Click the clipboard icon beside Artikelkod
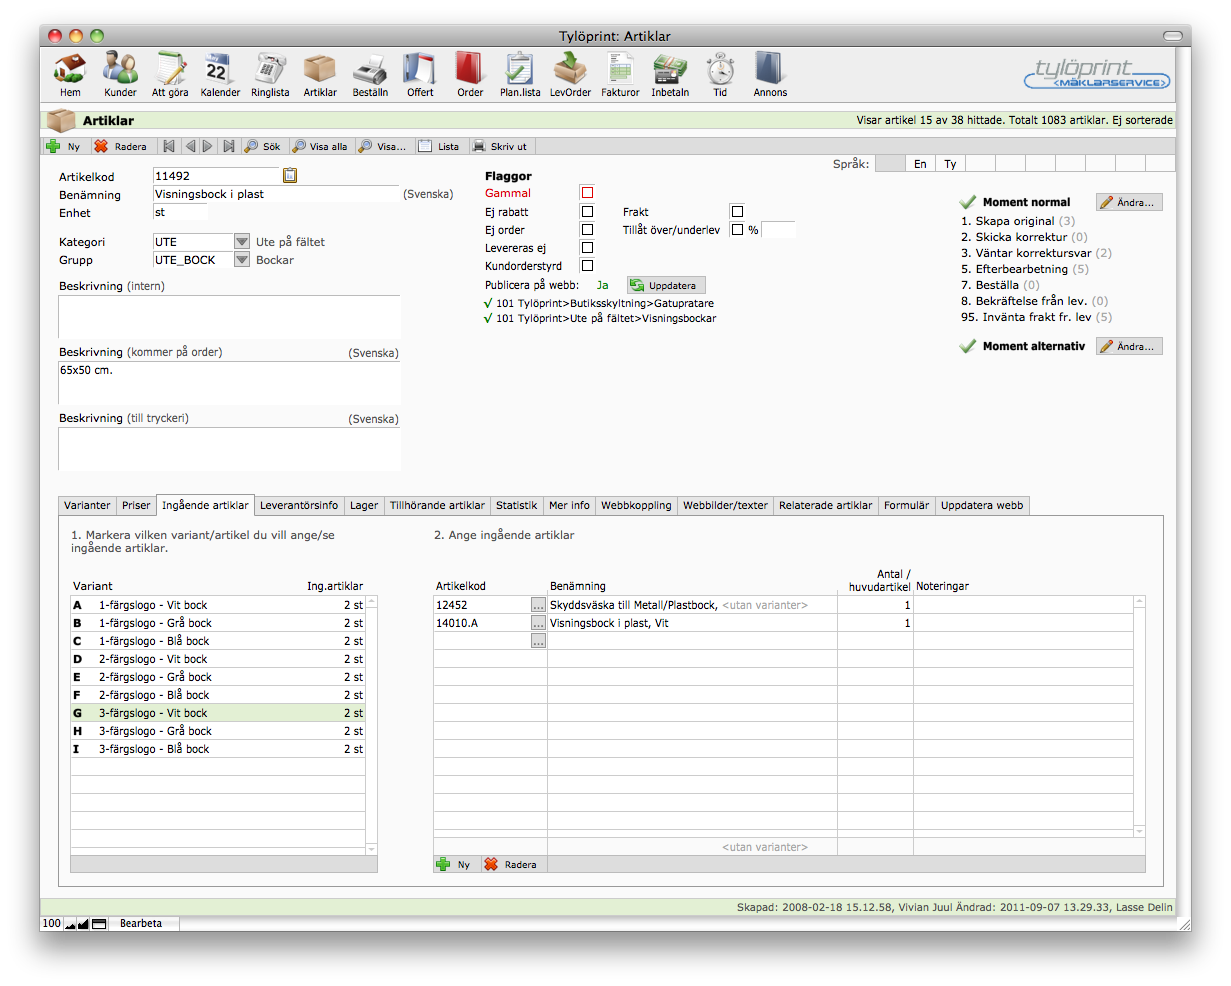The image size is (1231, 986). click(x=290, y=175)
